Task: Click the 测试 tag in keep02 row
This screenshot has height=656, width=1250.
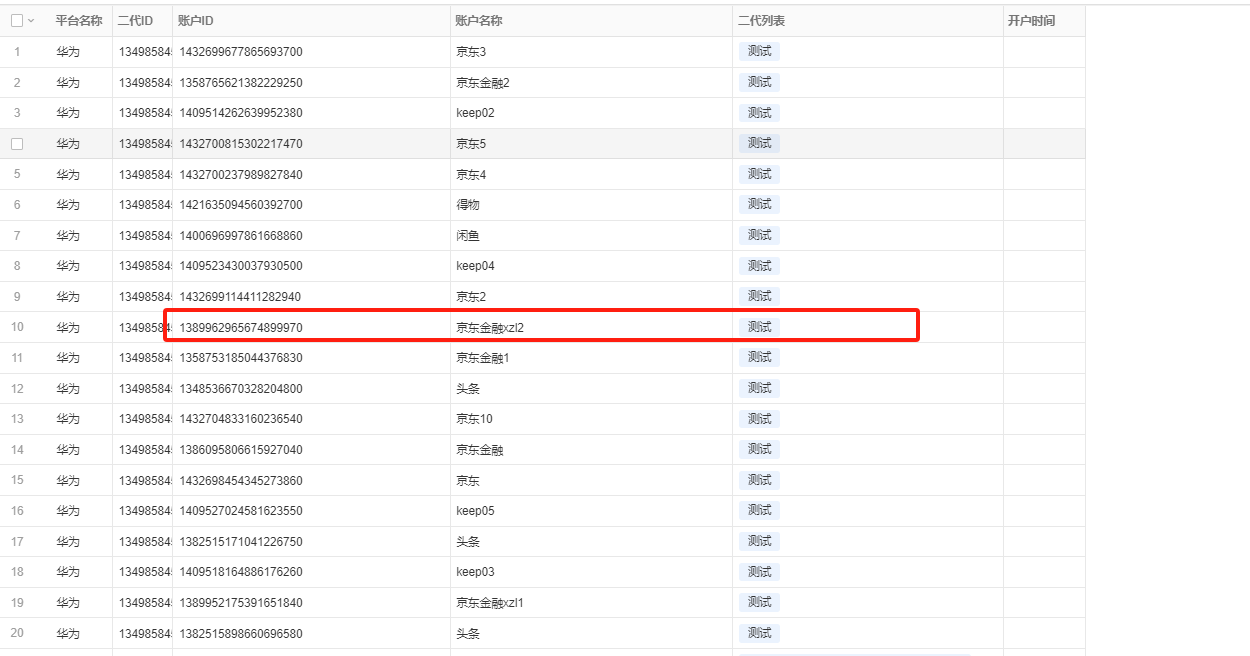Action: (759, 112)
